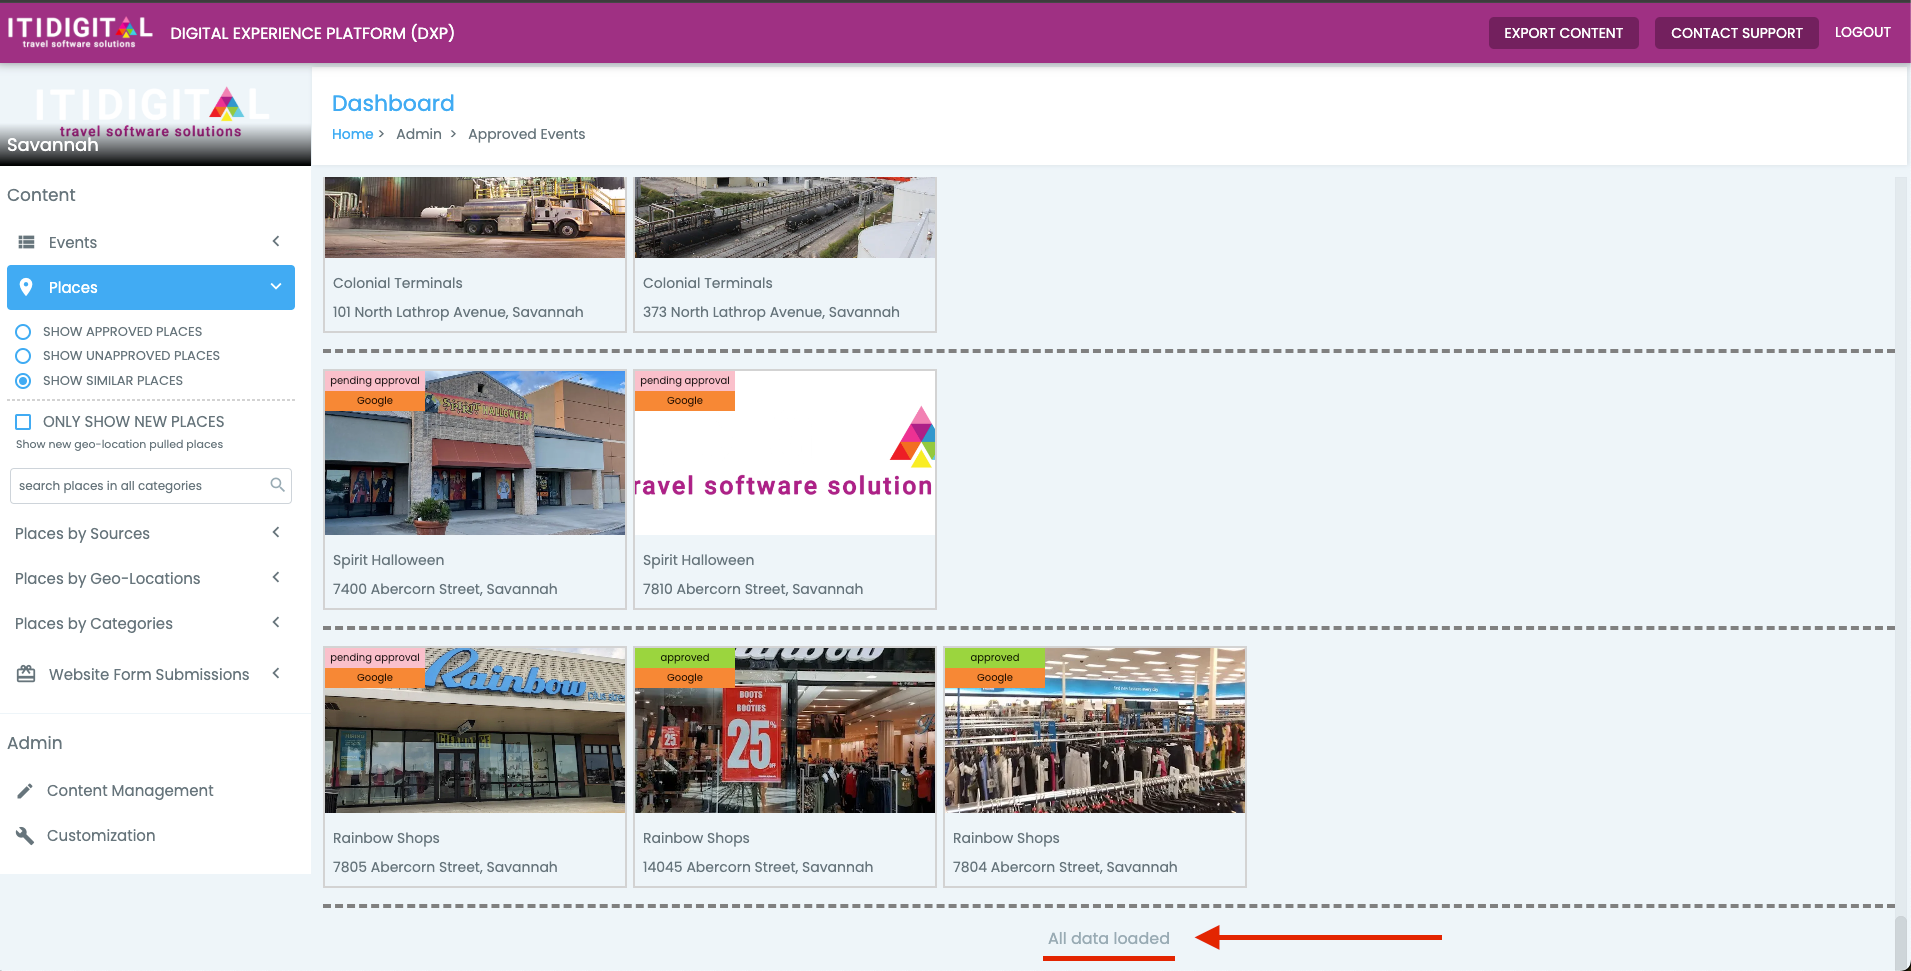
Task: Select Show Approved Places radio button
Action: [x=23, y=332]
